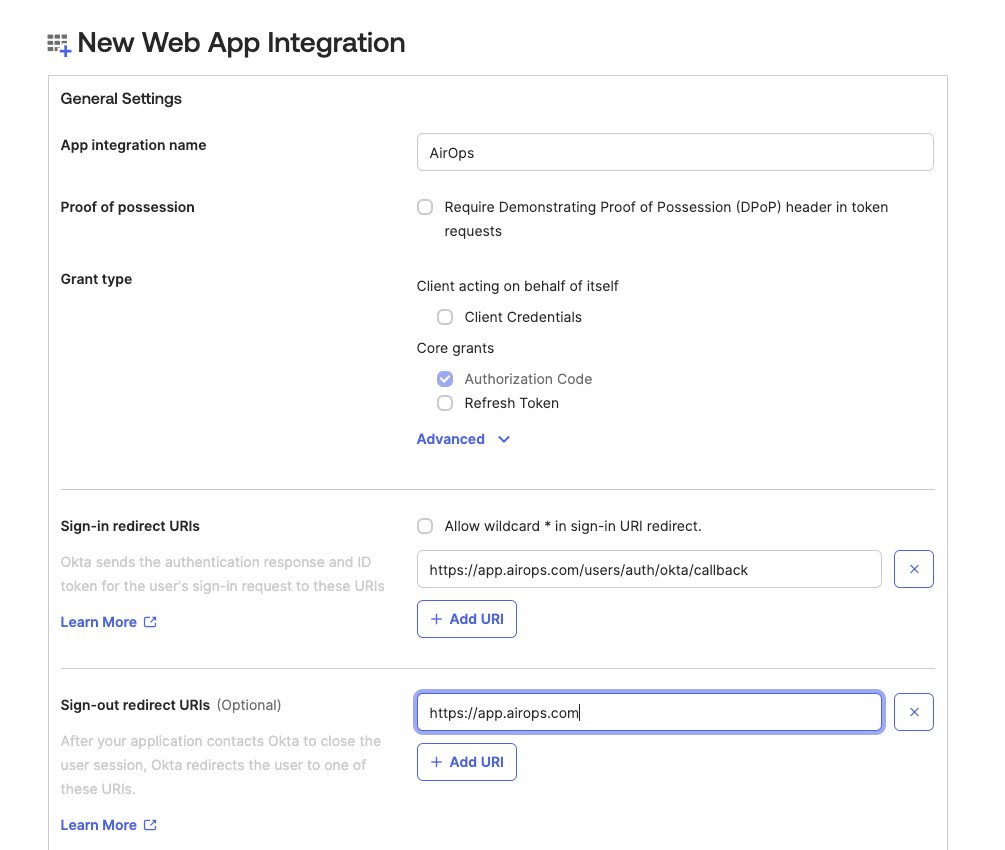The width and height of the screenshot is (1005, 850).
Task: Click the 'General Settings' heading
Action: coord(121,99)
